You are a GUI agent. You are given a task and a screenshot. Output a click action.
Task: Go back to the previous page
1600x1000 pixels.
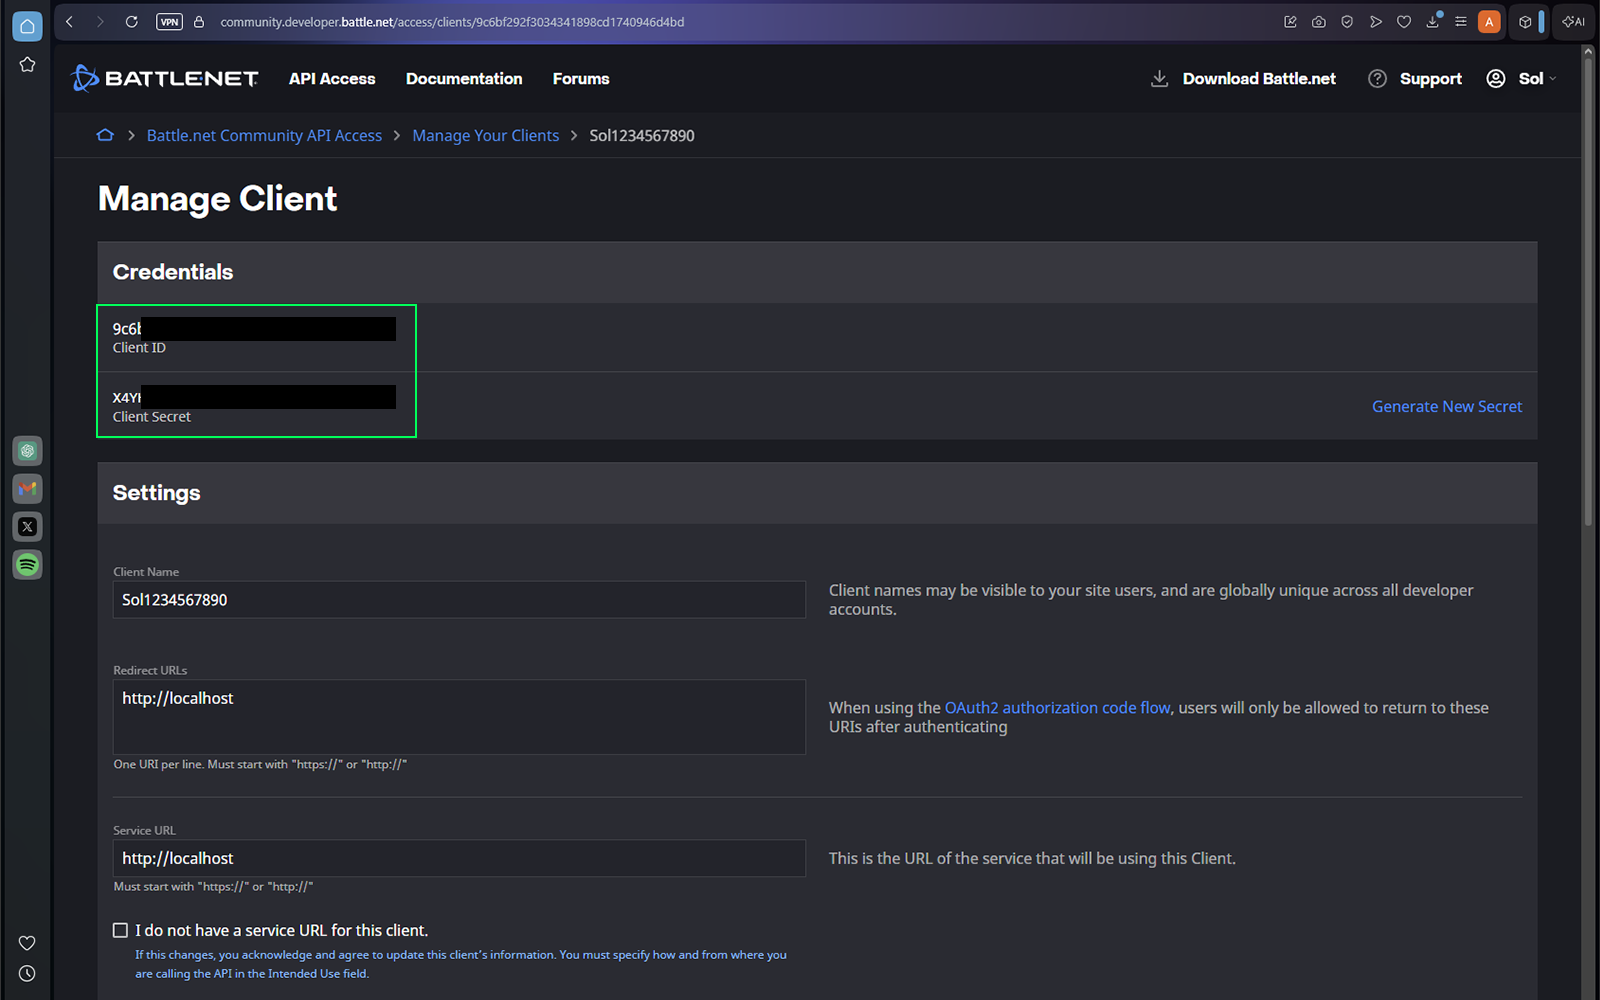(x=69, y=22)
